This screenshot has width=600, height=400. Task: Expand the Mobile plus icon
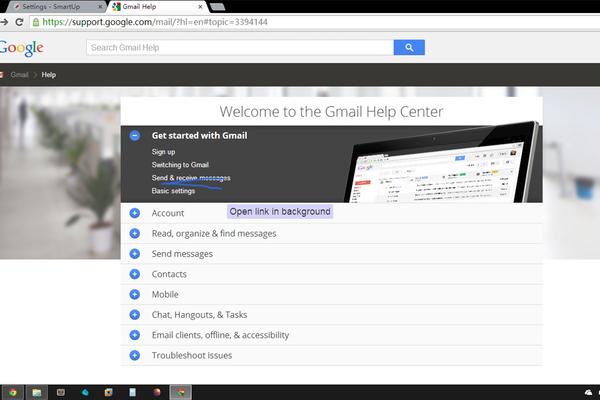pyautogui.click(x=135, y=294)
